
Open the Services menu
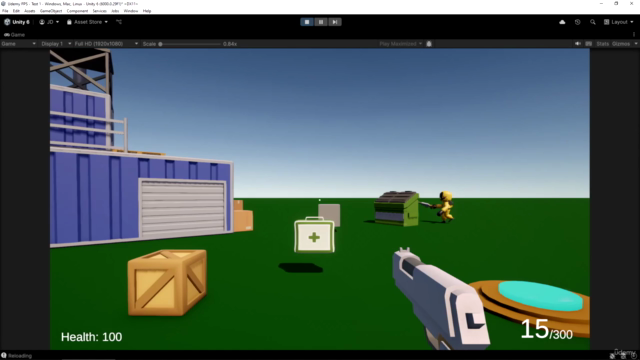point(99,11)
